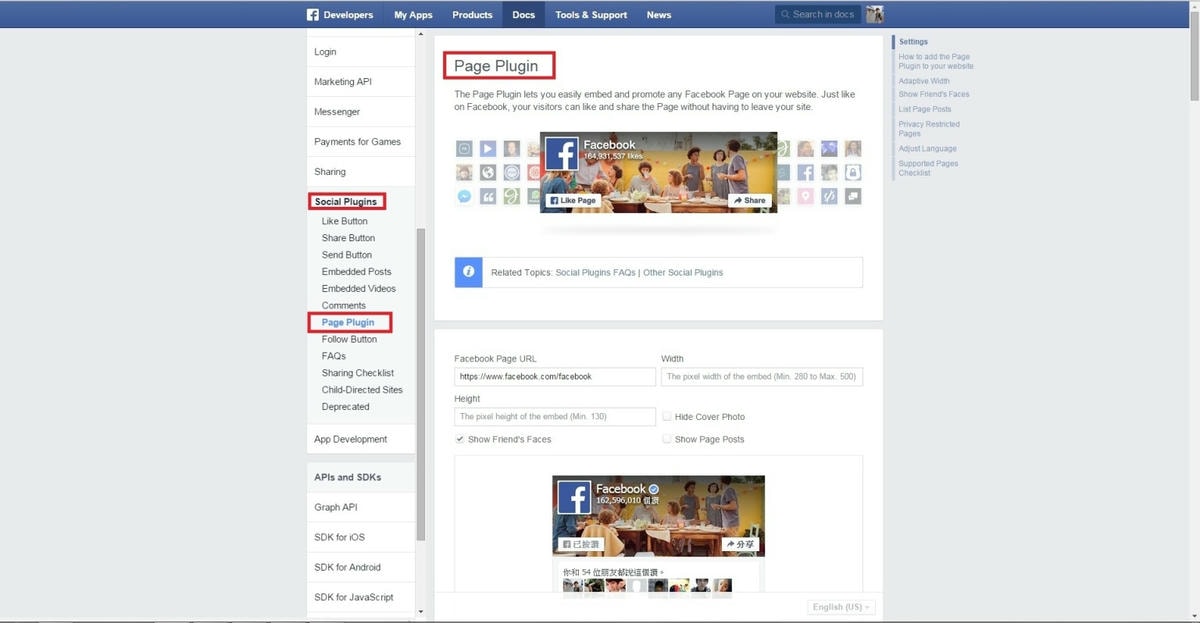The height and width of the screenshot is (623, 1200).
Task: Open Social Plugins FAQs related link
Action: pyautogui.click(x=596, y=272)
